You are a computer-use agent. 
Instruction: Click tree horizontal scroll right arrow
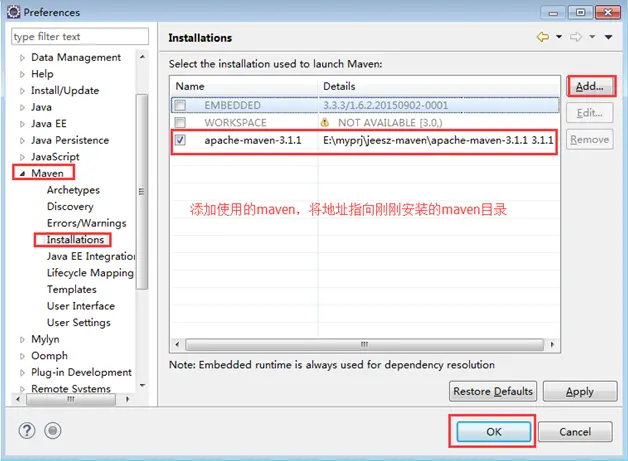pos(127,399)
